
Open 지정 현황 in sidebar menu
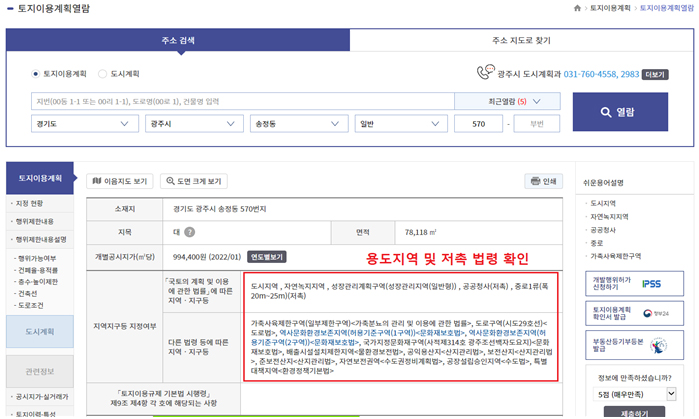coord(29,204)
